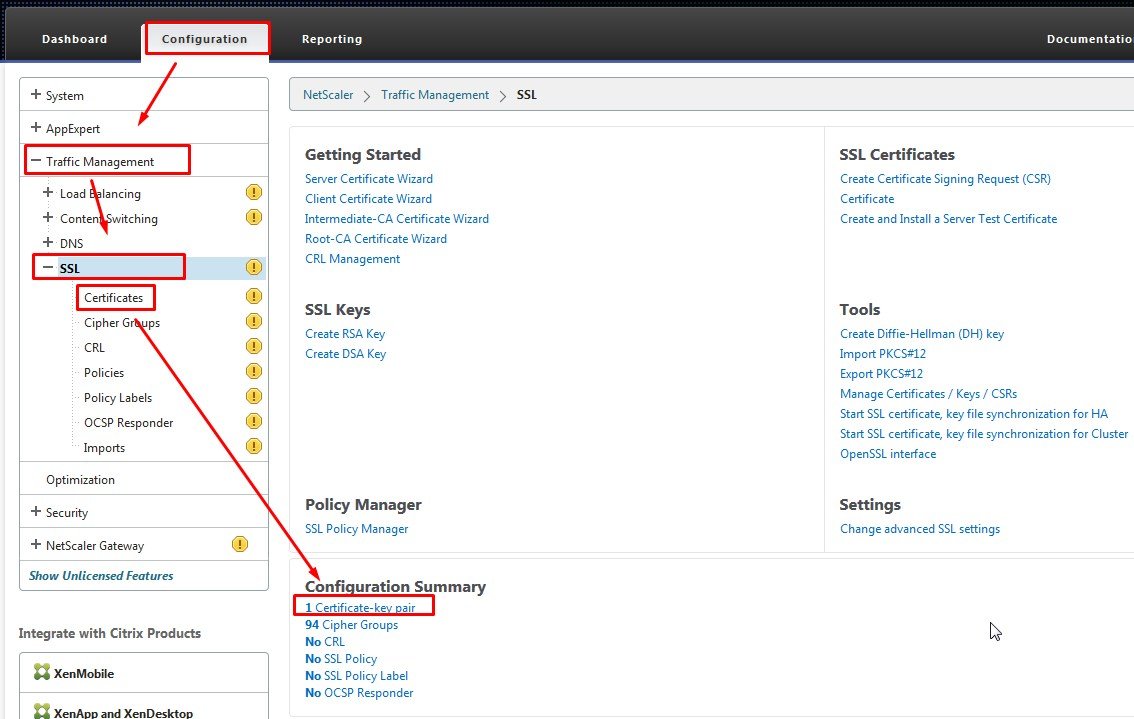Screen dimensions: 1134x719
Task: Select Certificates in the SSL tree
Action: tap(113, 297)
